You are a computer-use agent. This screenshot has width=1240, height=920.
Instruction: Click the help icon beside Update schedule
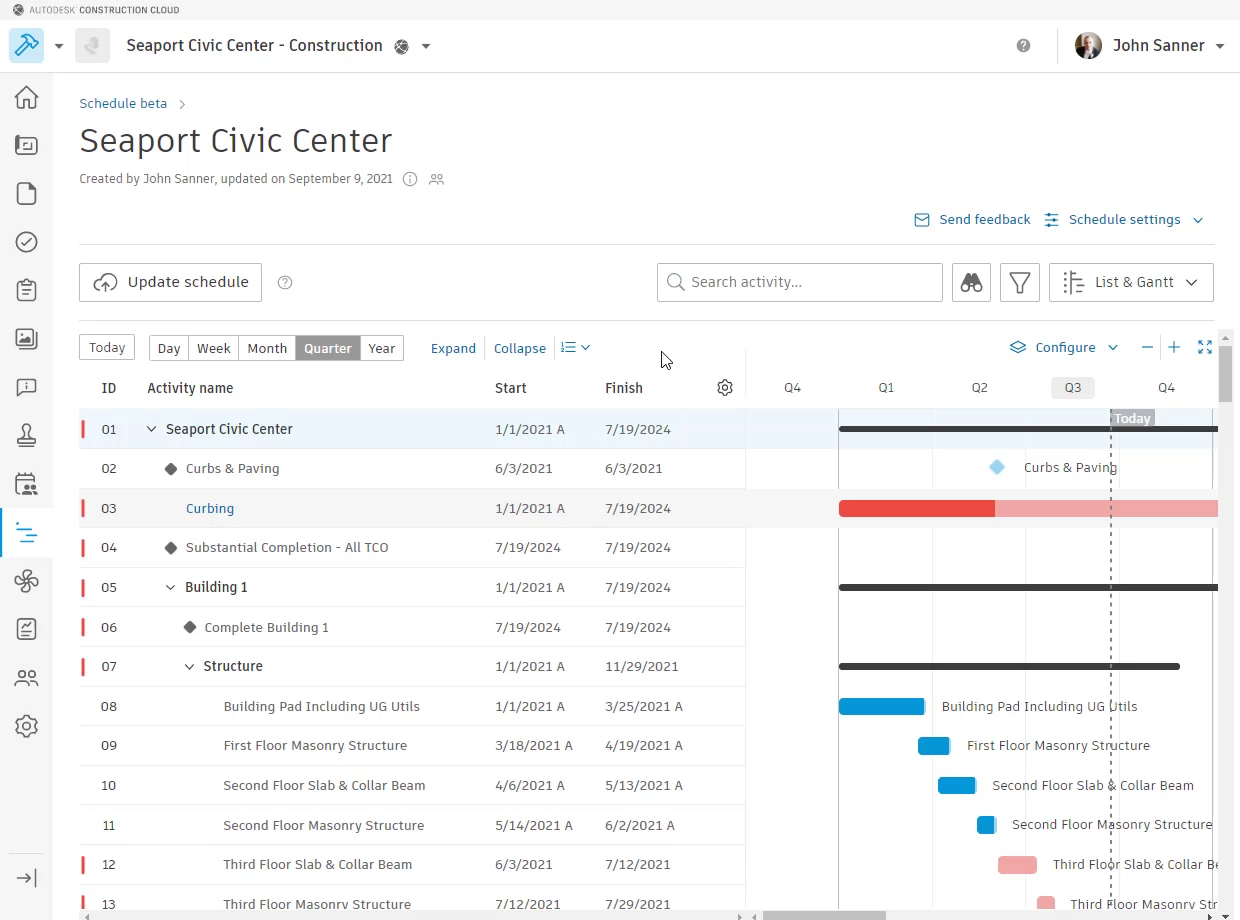pyautogui.click(x=285, y=283)
